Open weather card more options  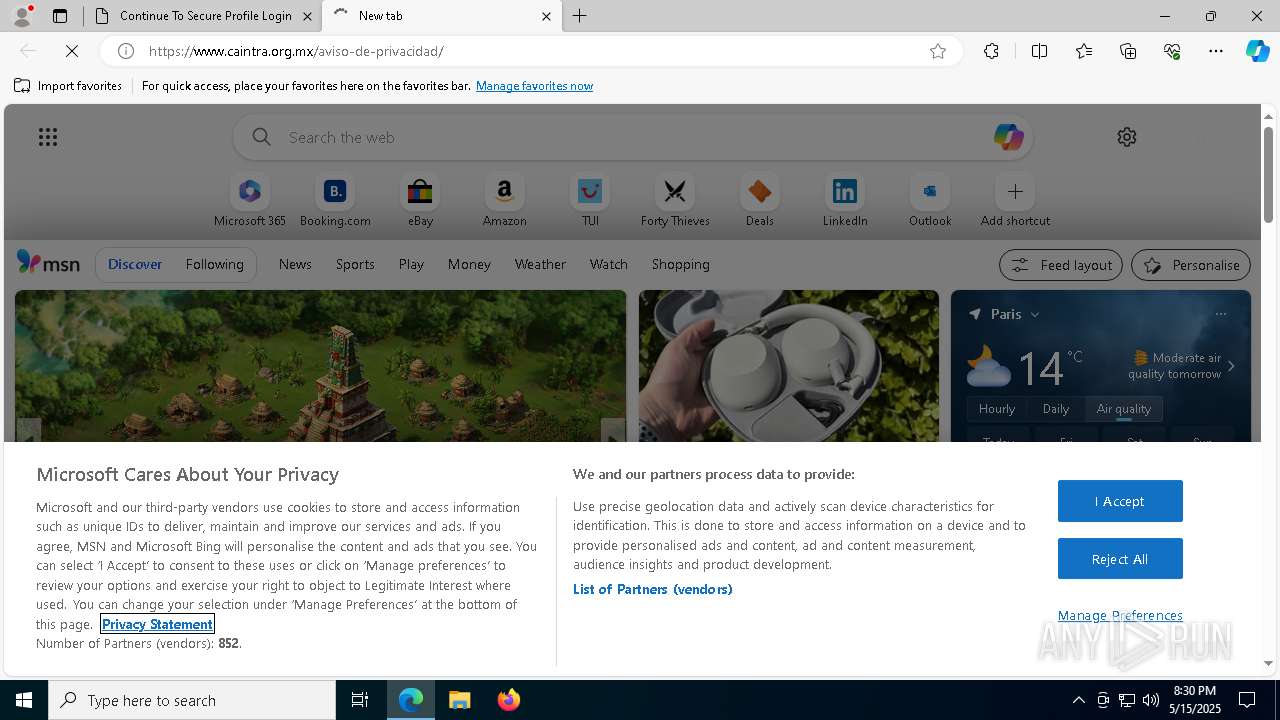[1220, 314]
